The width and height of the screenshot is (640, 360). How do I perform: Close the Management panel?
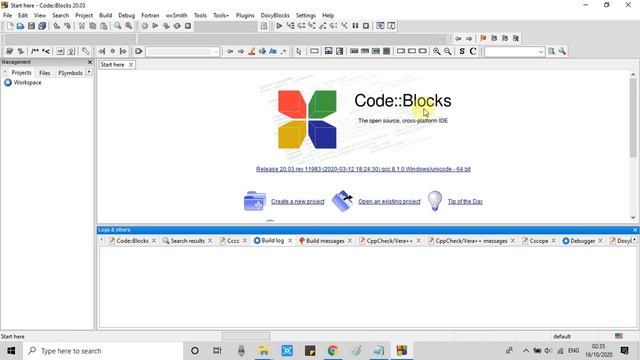coord(90,62)
